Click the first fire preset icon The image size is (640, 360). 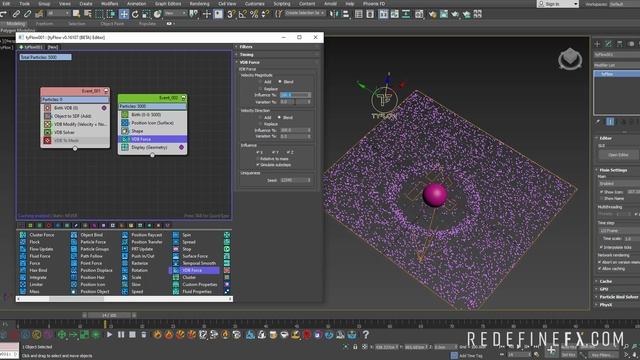157,335
